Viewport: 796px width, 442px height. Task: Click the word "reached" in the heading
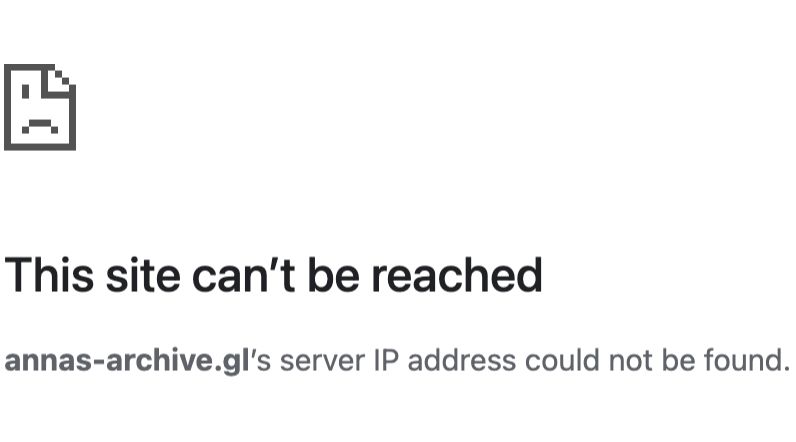pos(457,275)
